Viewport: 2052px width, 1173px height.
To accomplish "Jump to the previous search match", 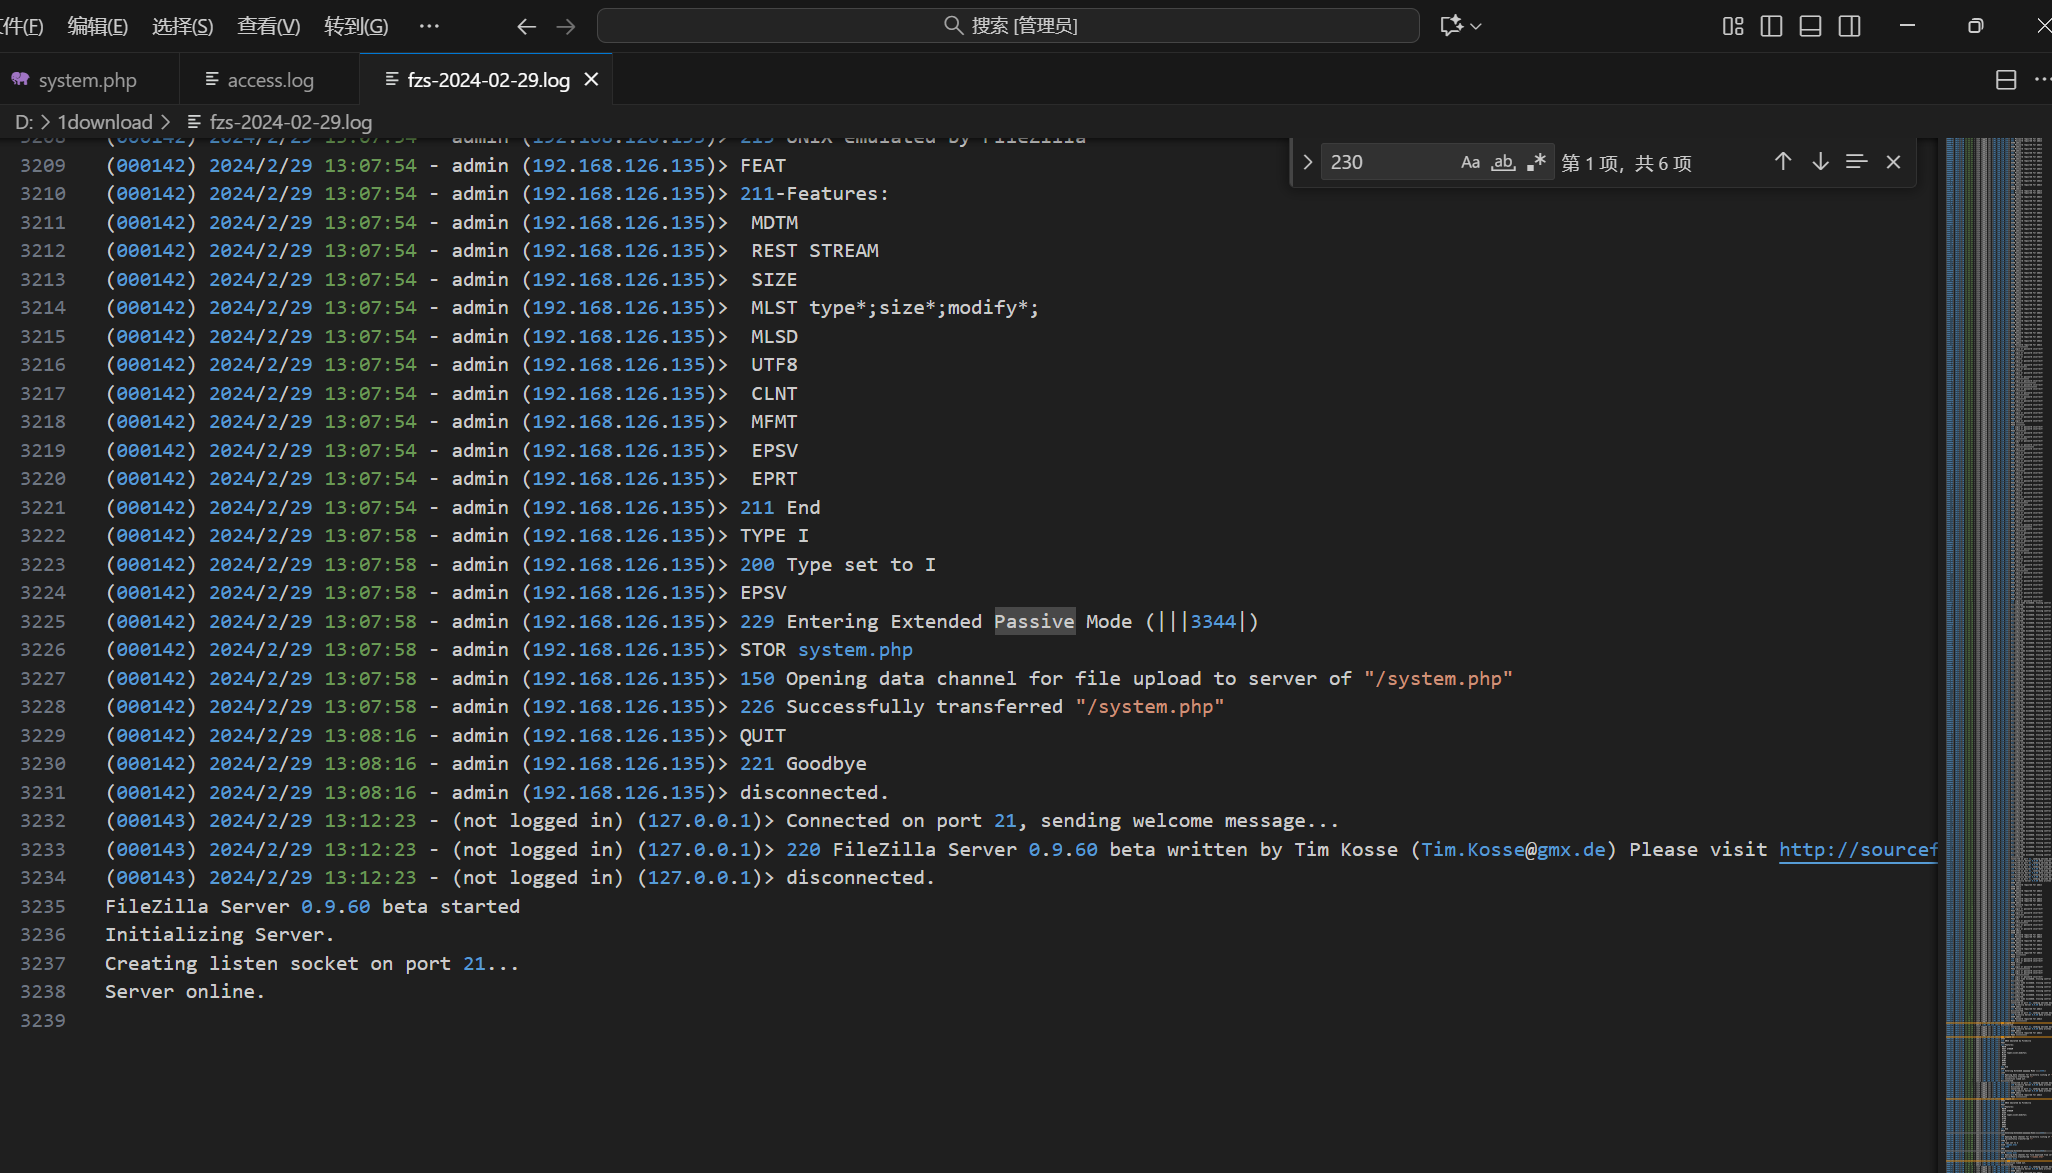I will (x=1783, y=162).
